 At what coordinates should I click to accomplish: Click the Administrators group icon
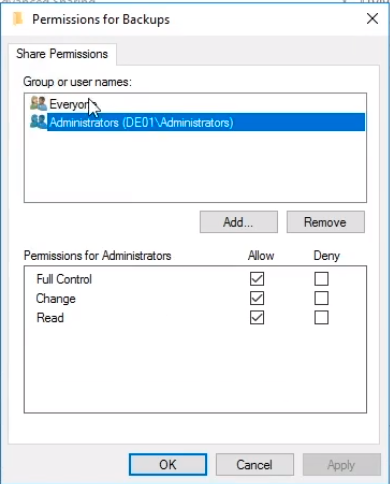[38, 122]
